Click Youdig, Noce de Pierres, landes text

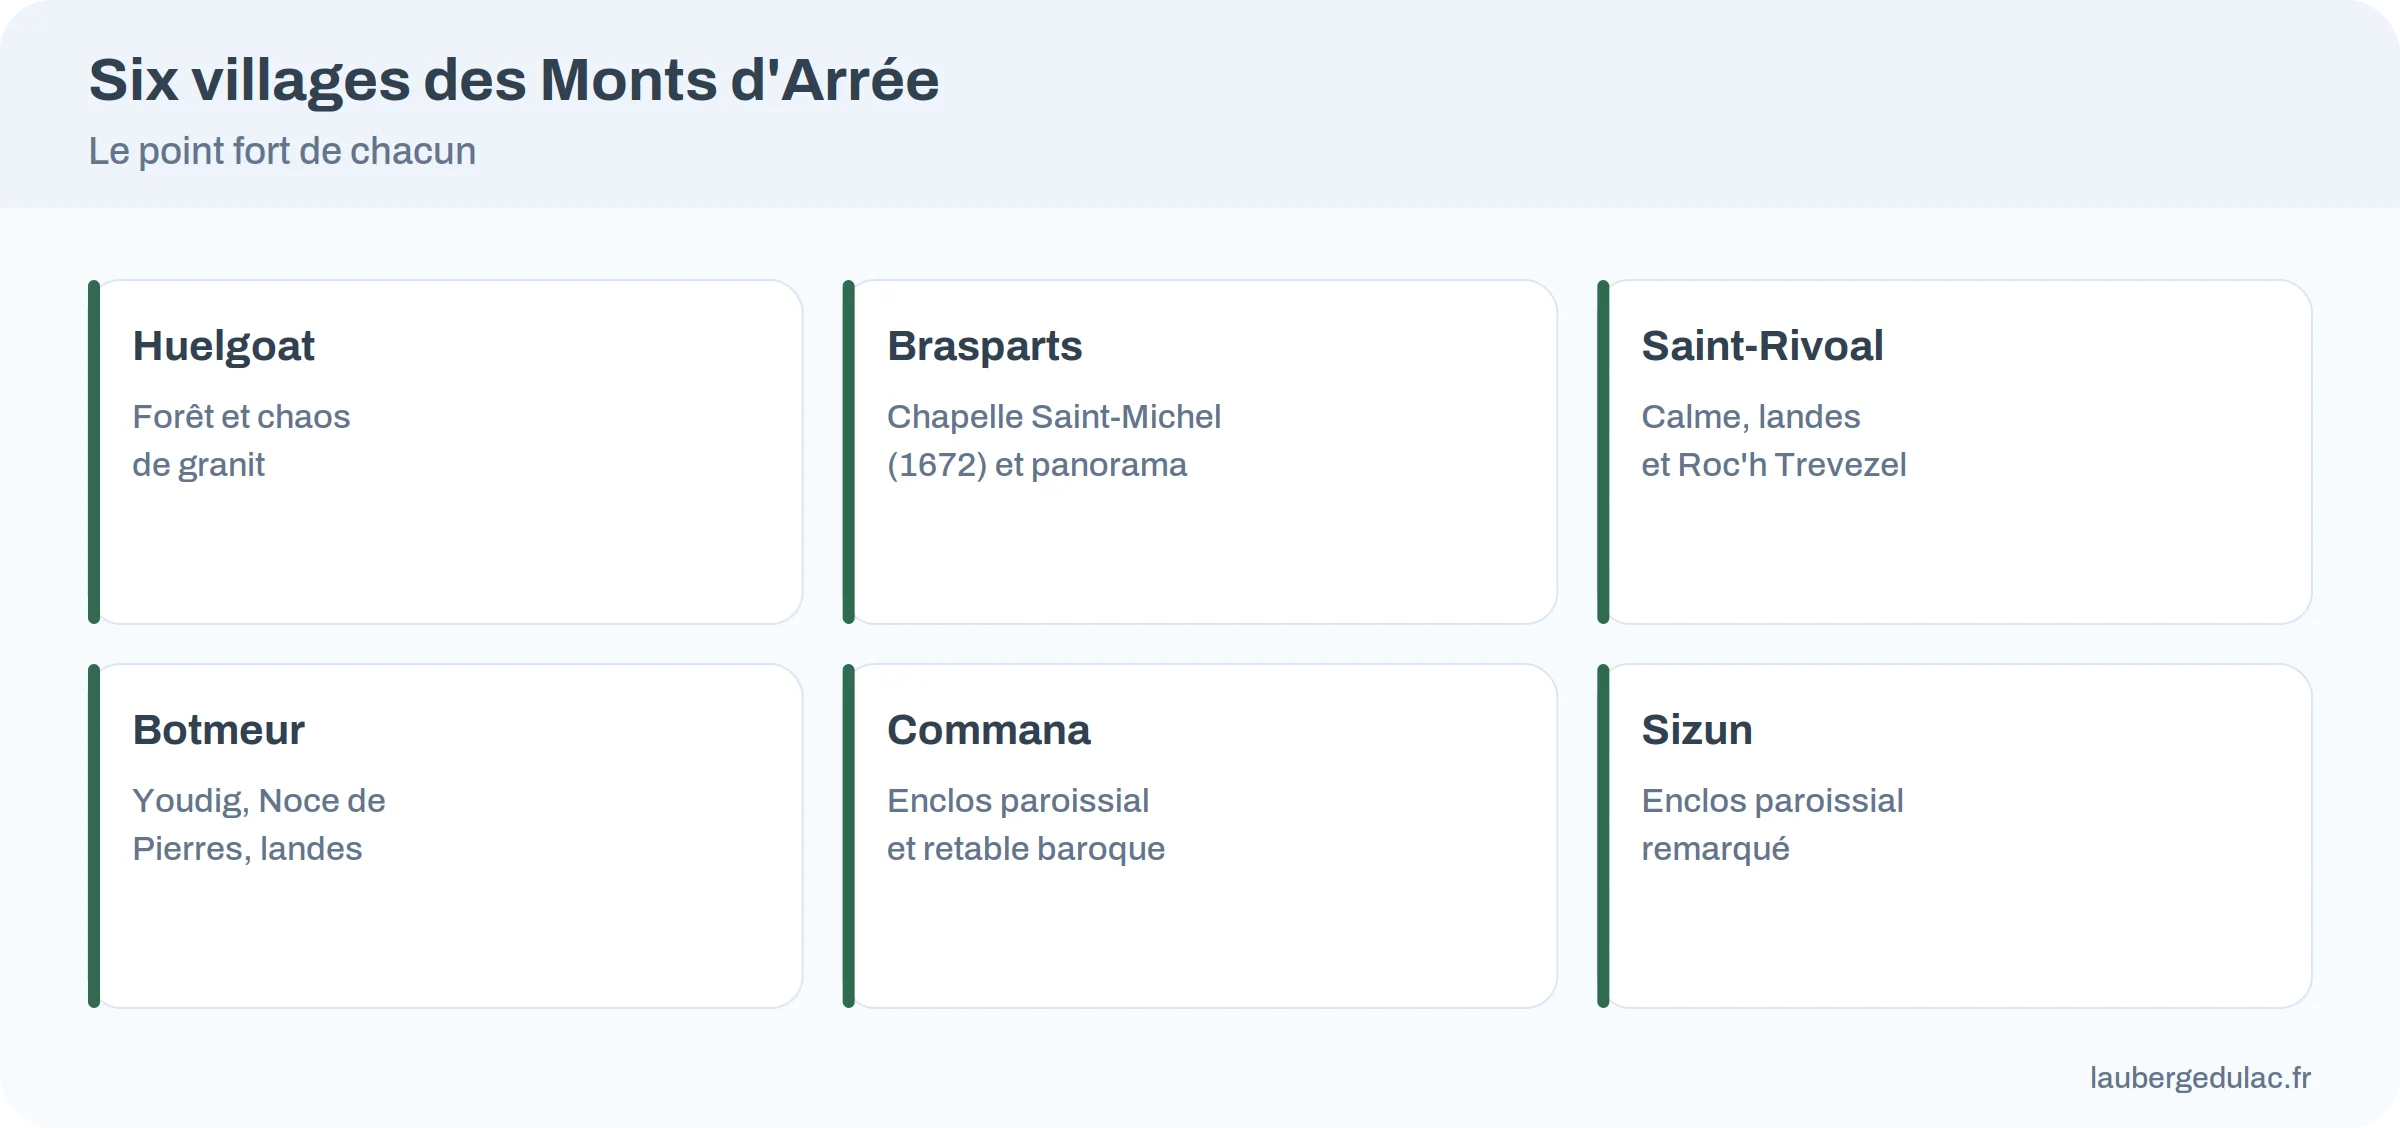click(x=258, y=824)
